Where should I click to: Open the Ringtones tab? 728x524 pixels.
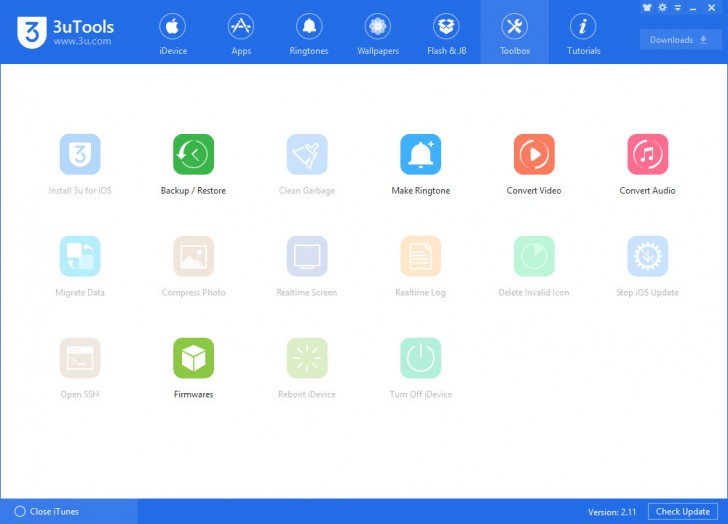309,33
